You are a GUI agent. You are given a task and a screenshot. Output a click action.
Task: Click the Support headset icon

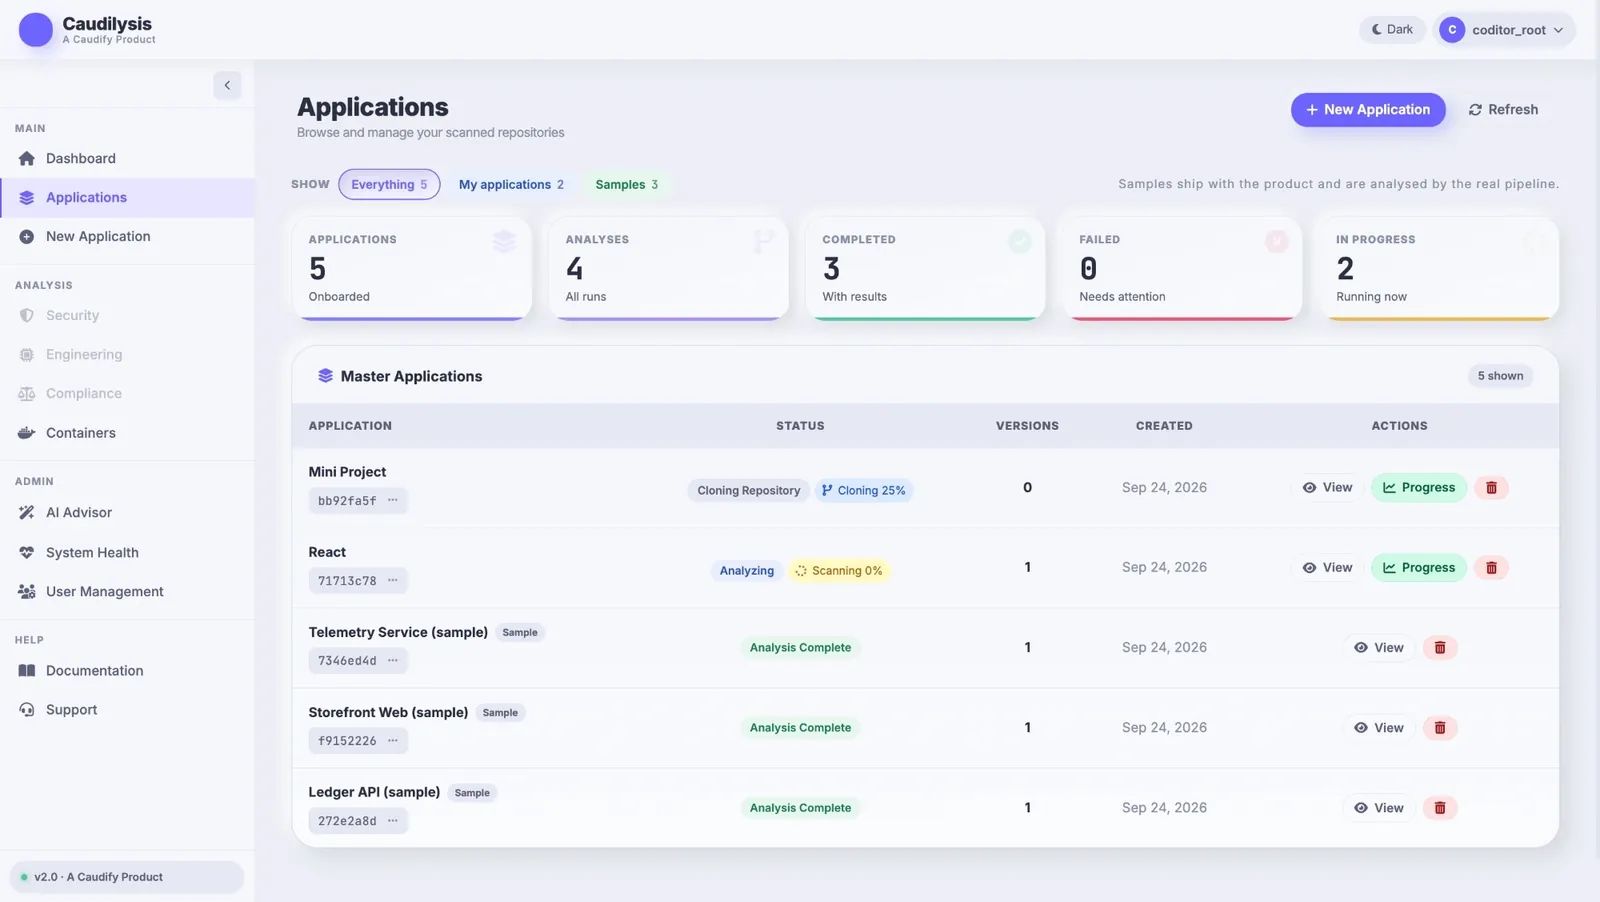click(x=27, y=710)
